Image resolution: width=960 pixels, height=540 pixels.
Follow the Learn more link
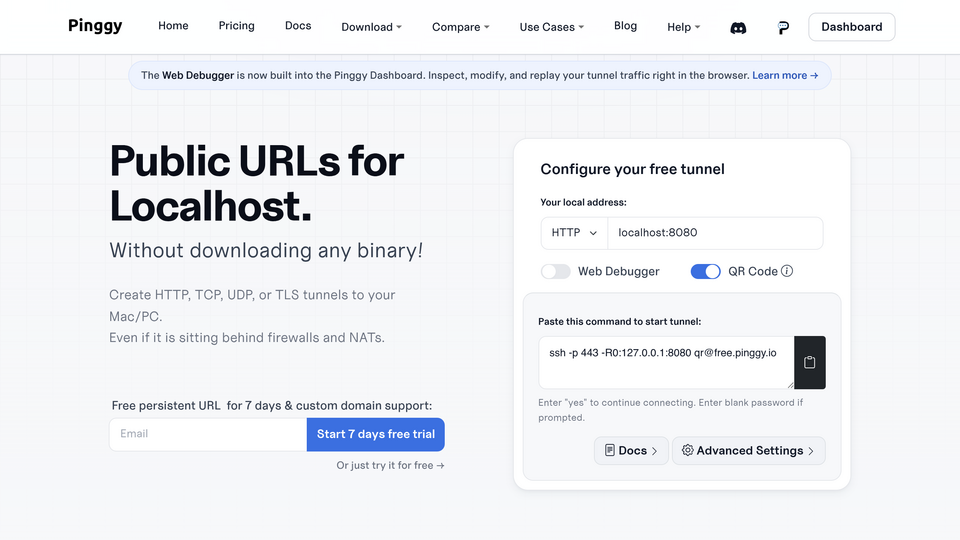point(785,75)
